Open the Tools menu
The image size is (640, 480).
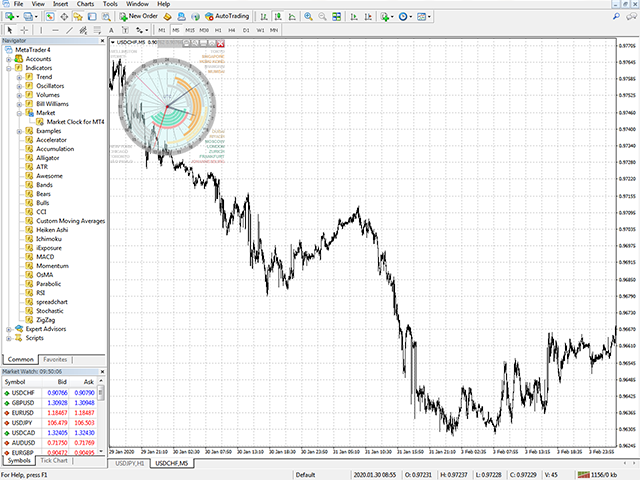coord(110,4)
